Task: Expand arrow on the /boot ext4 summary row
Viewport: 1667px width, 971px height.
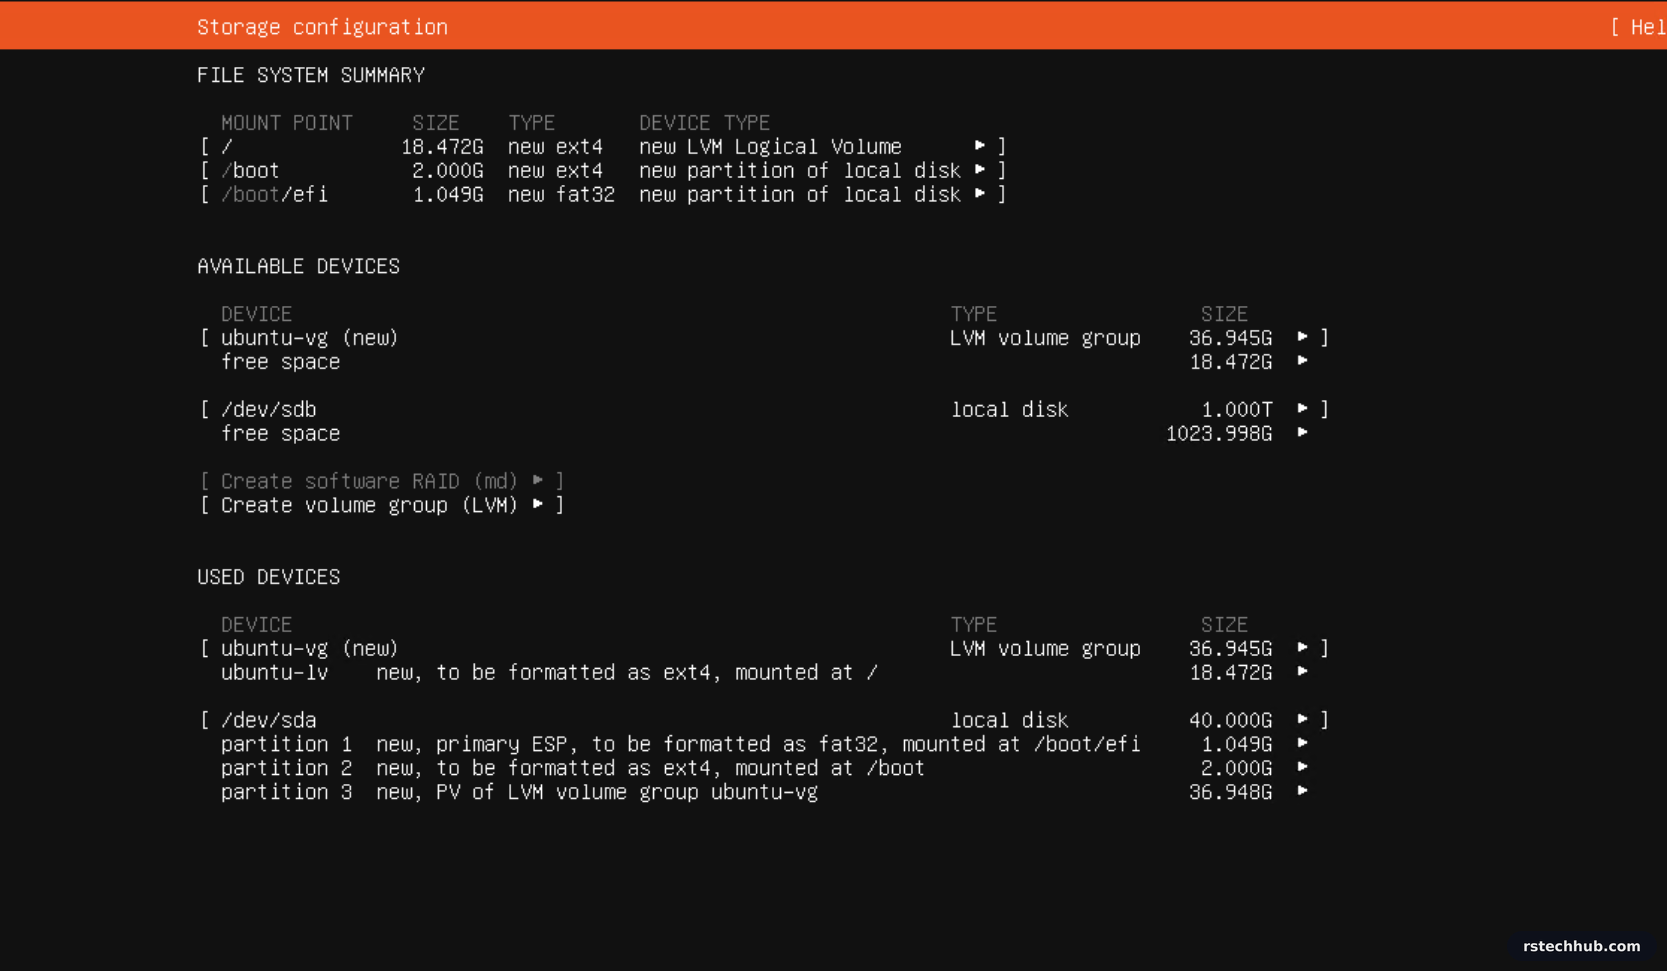Action: click(x=980, y=170)
